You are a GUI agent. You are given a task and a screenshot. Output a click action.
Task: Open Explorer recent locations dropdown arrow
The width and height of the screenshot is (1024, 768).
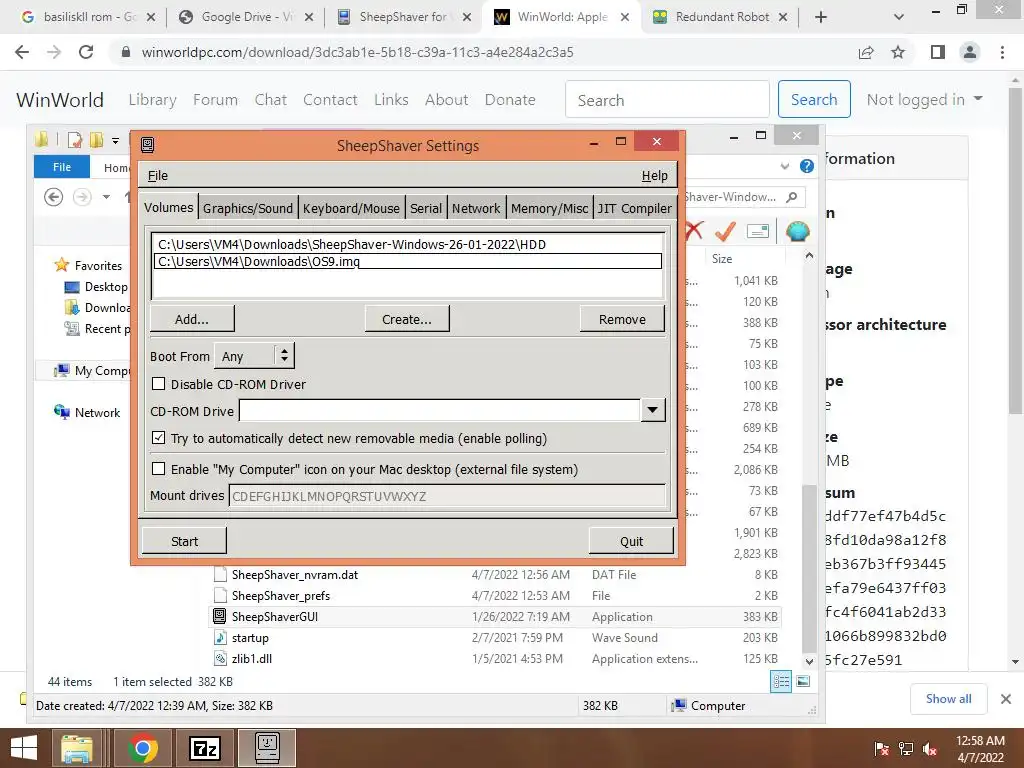106,197
